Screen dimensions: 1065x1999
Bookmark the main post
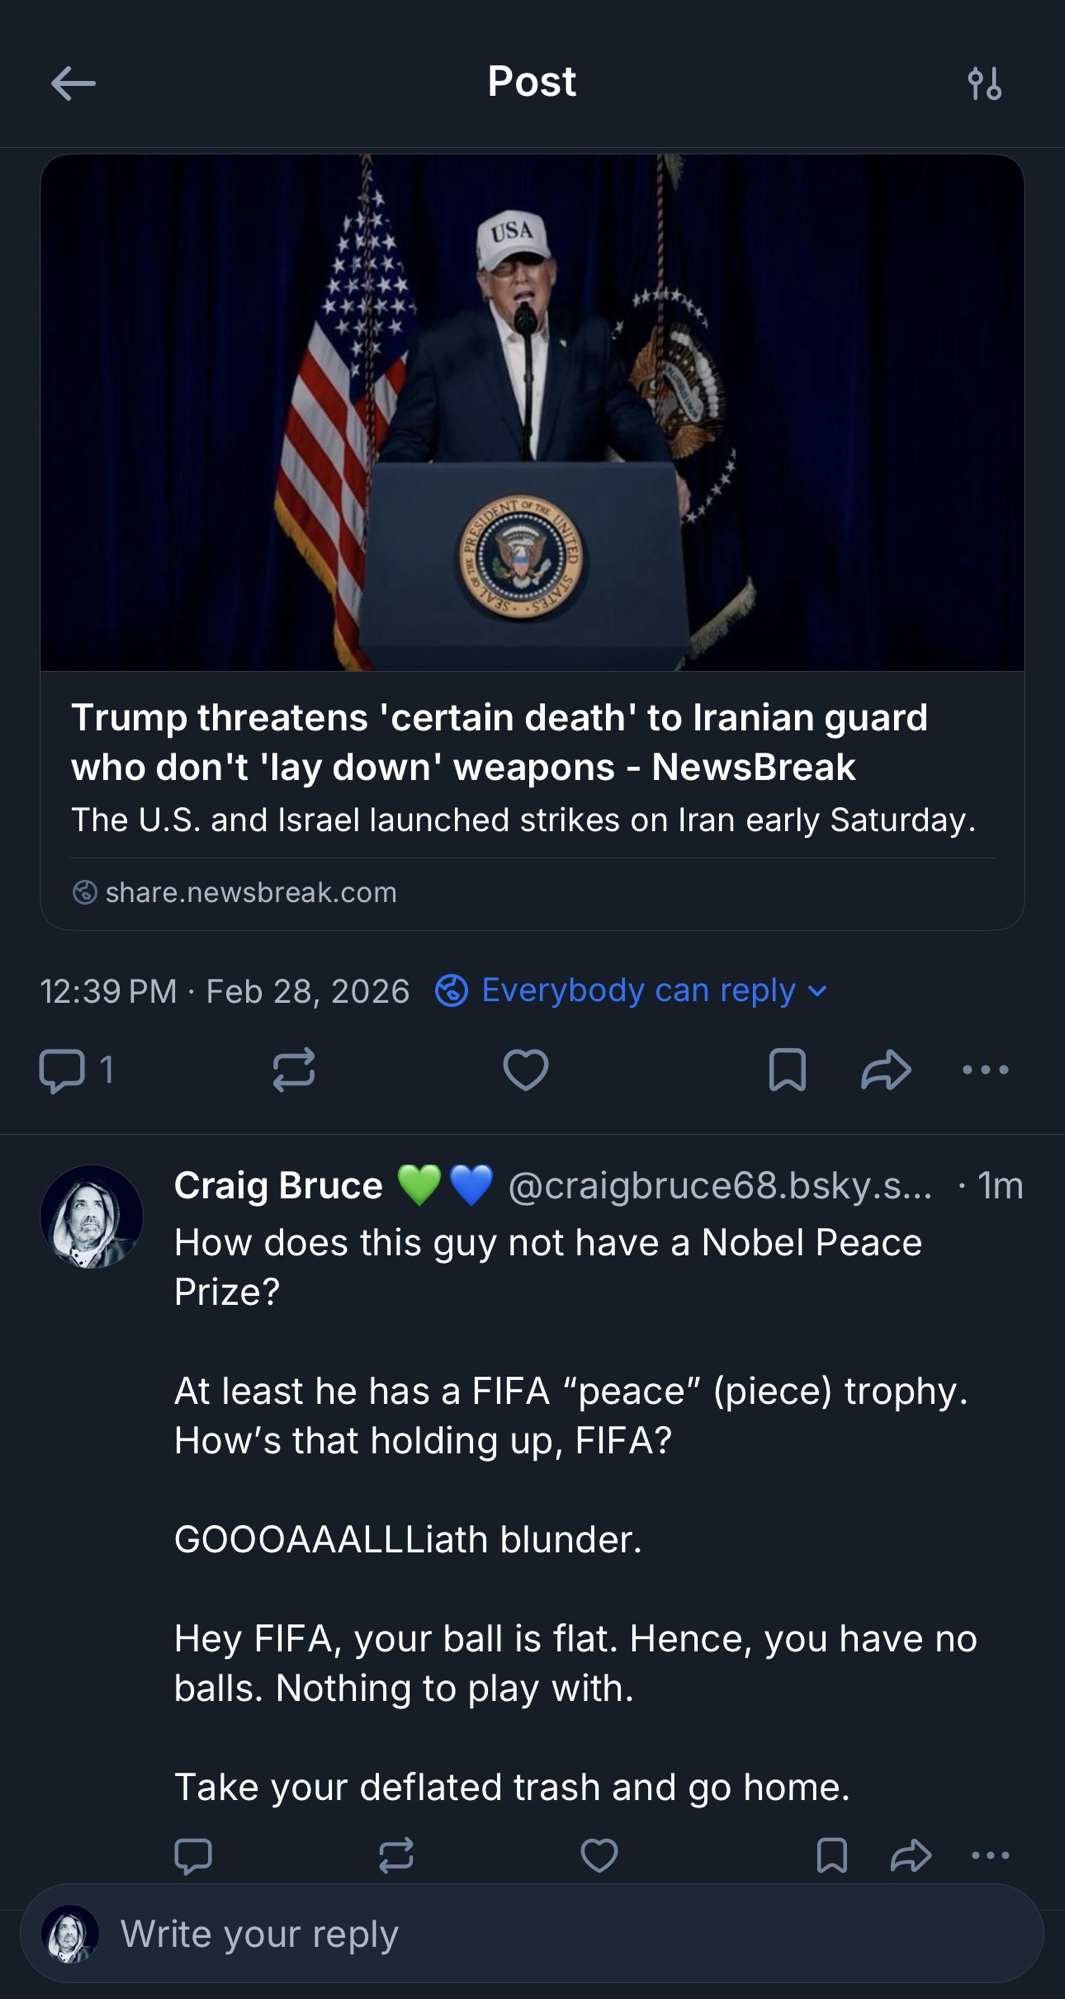tap(787, 1070)
